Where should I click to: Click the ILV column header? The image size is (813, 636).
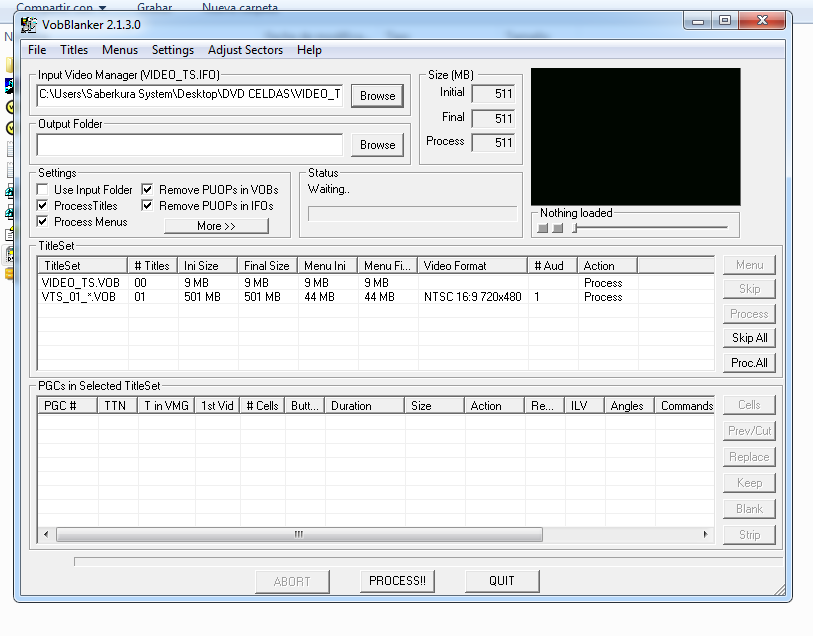pyautogui.click(x=584, y=406)
